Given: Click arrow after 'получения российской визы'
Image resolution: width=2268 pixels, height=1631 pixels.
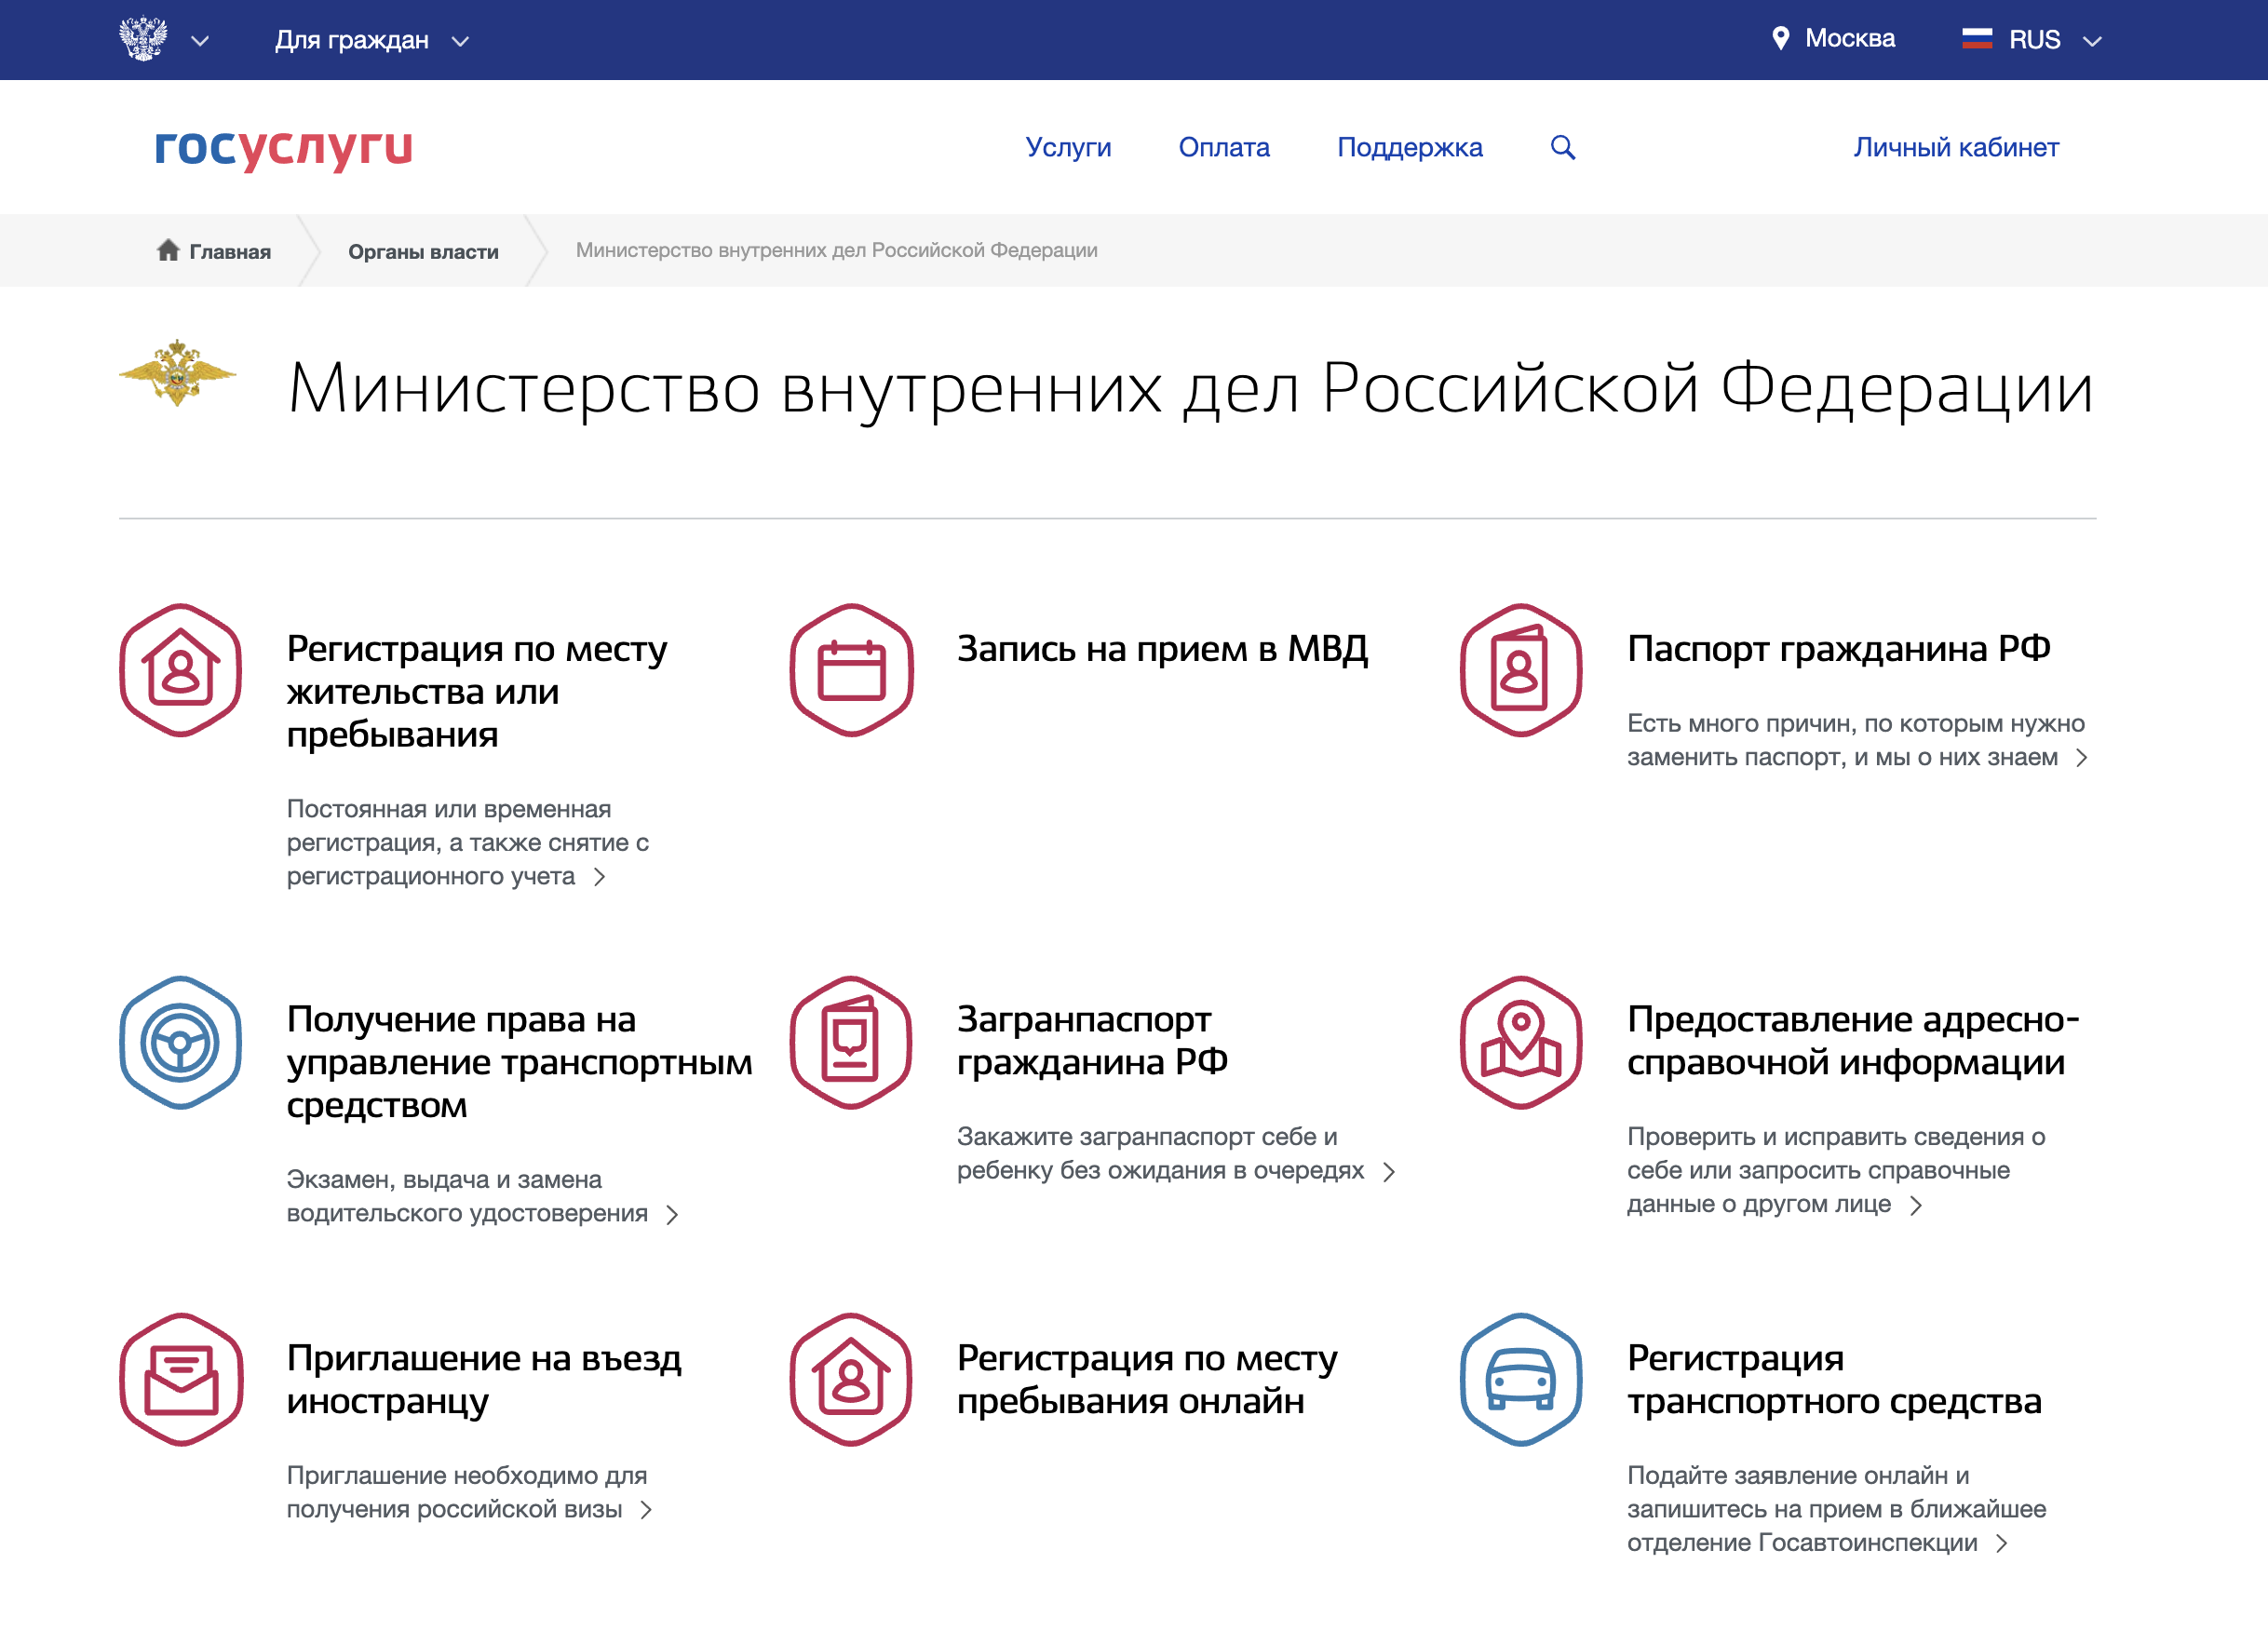Looking at the screenshot, I should (647, 1510).
